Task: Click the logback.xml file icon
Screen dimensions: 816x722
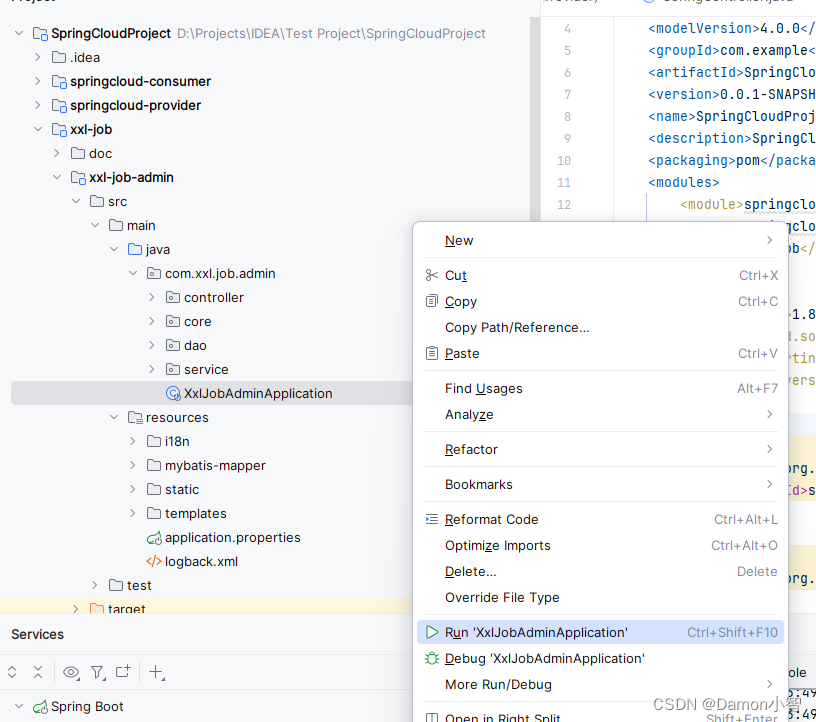Action: pos(153,562)
